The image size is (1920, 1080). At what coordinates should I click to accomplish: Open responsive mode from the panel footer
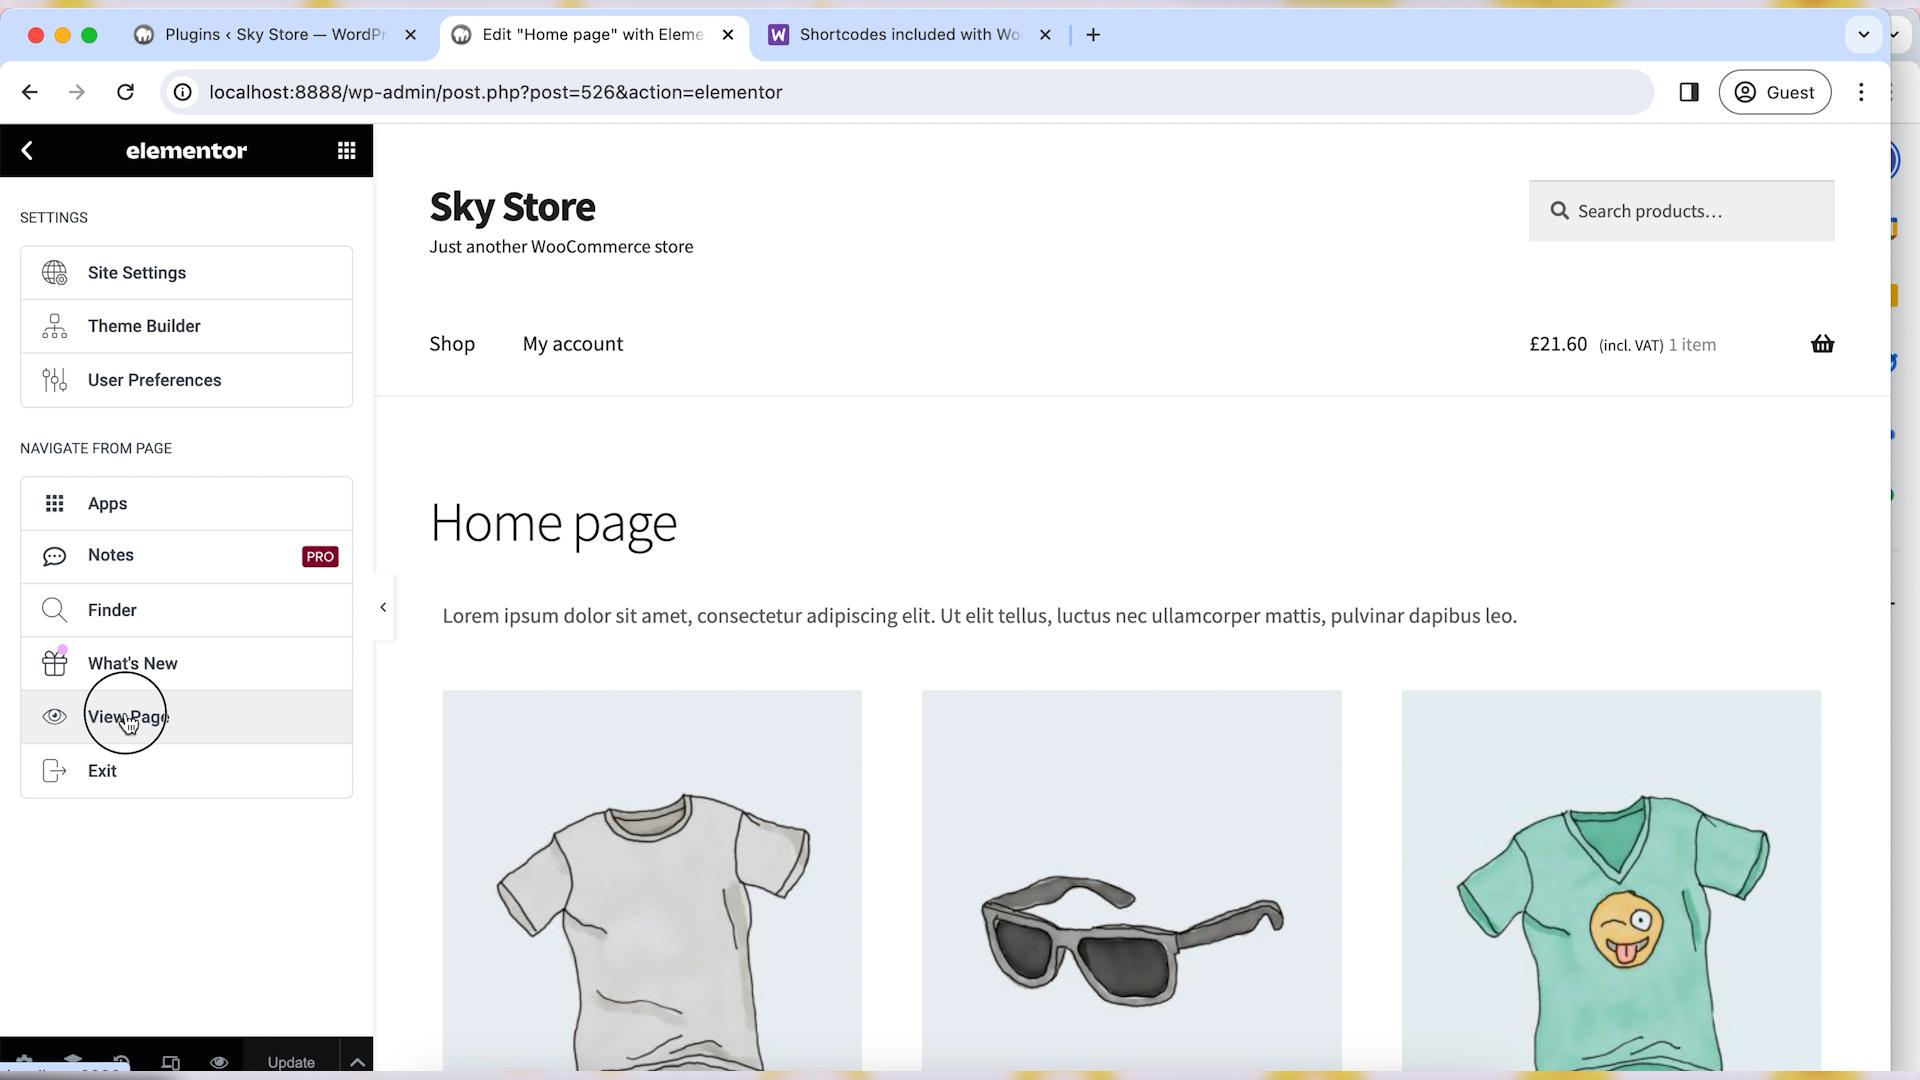(170, 1063)
